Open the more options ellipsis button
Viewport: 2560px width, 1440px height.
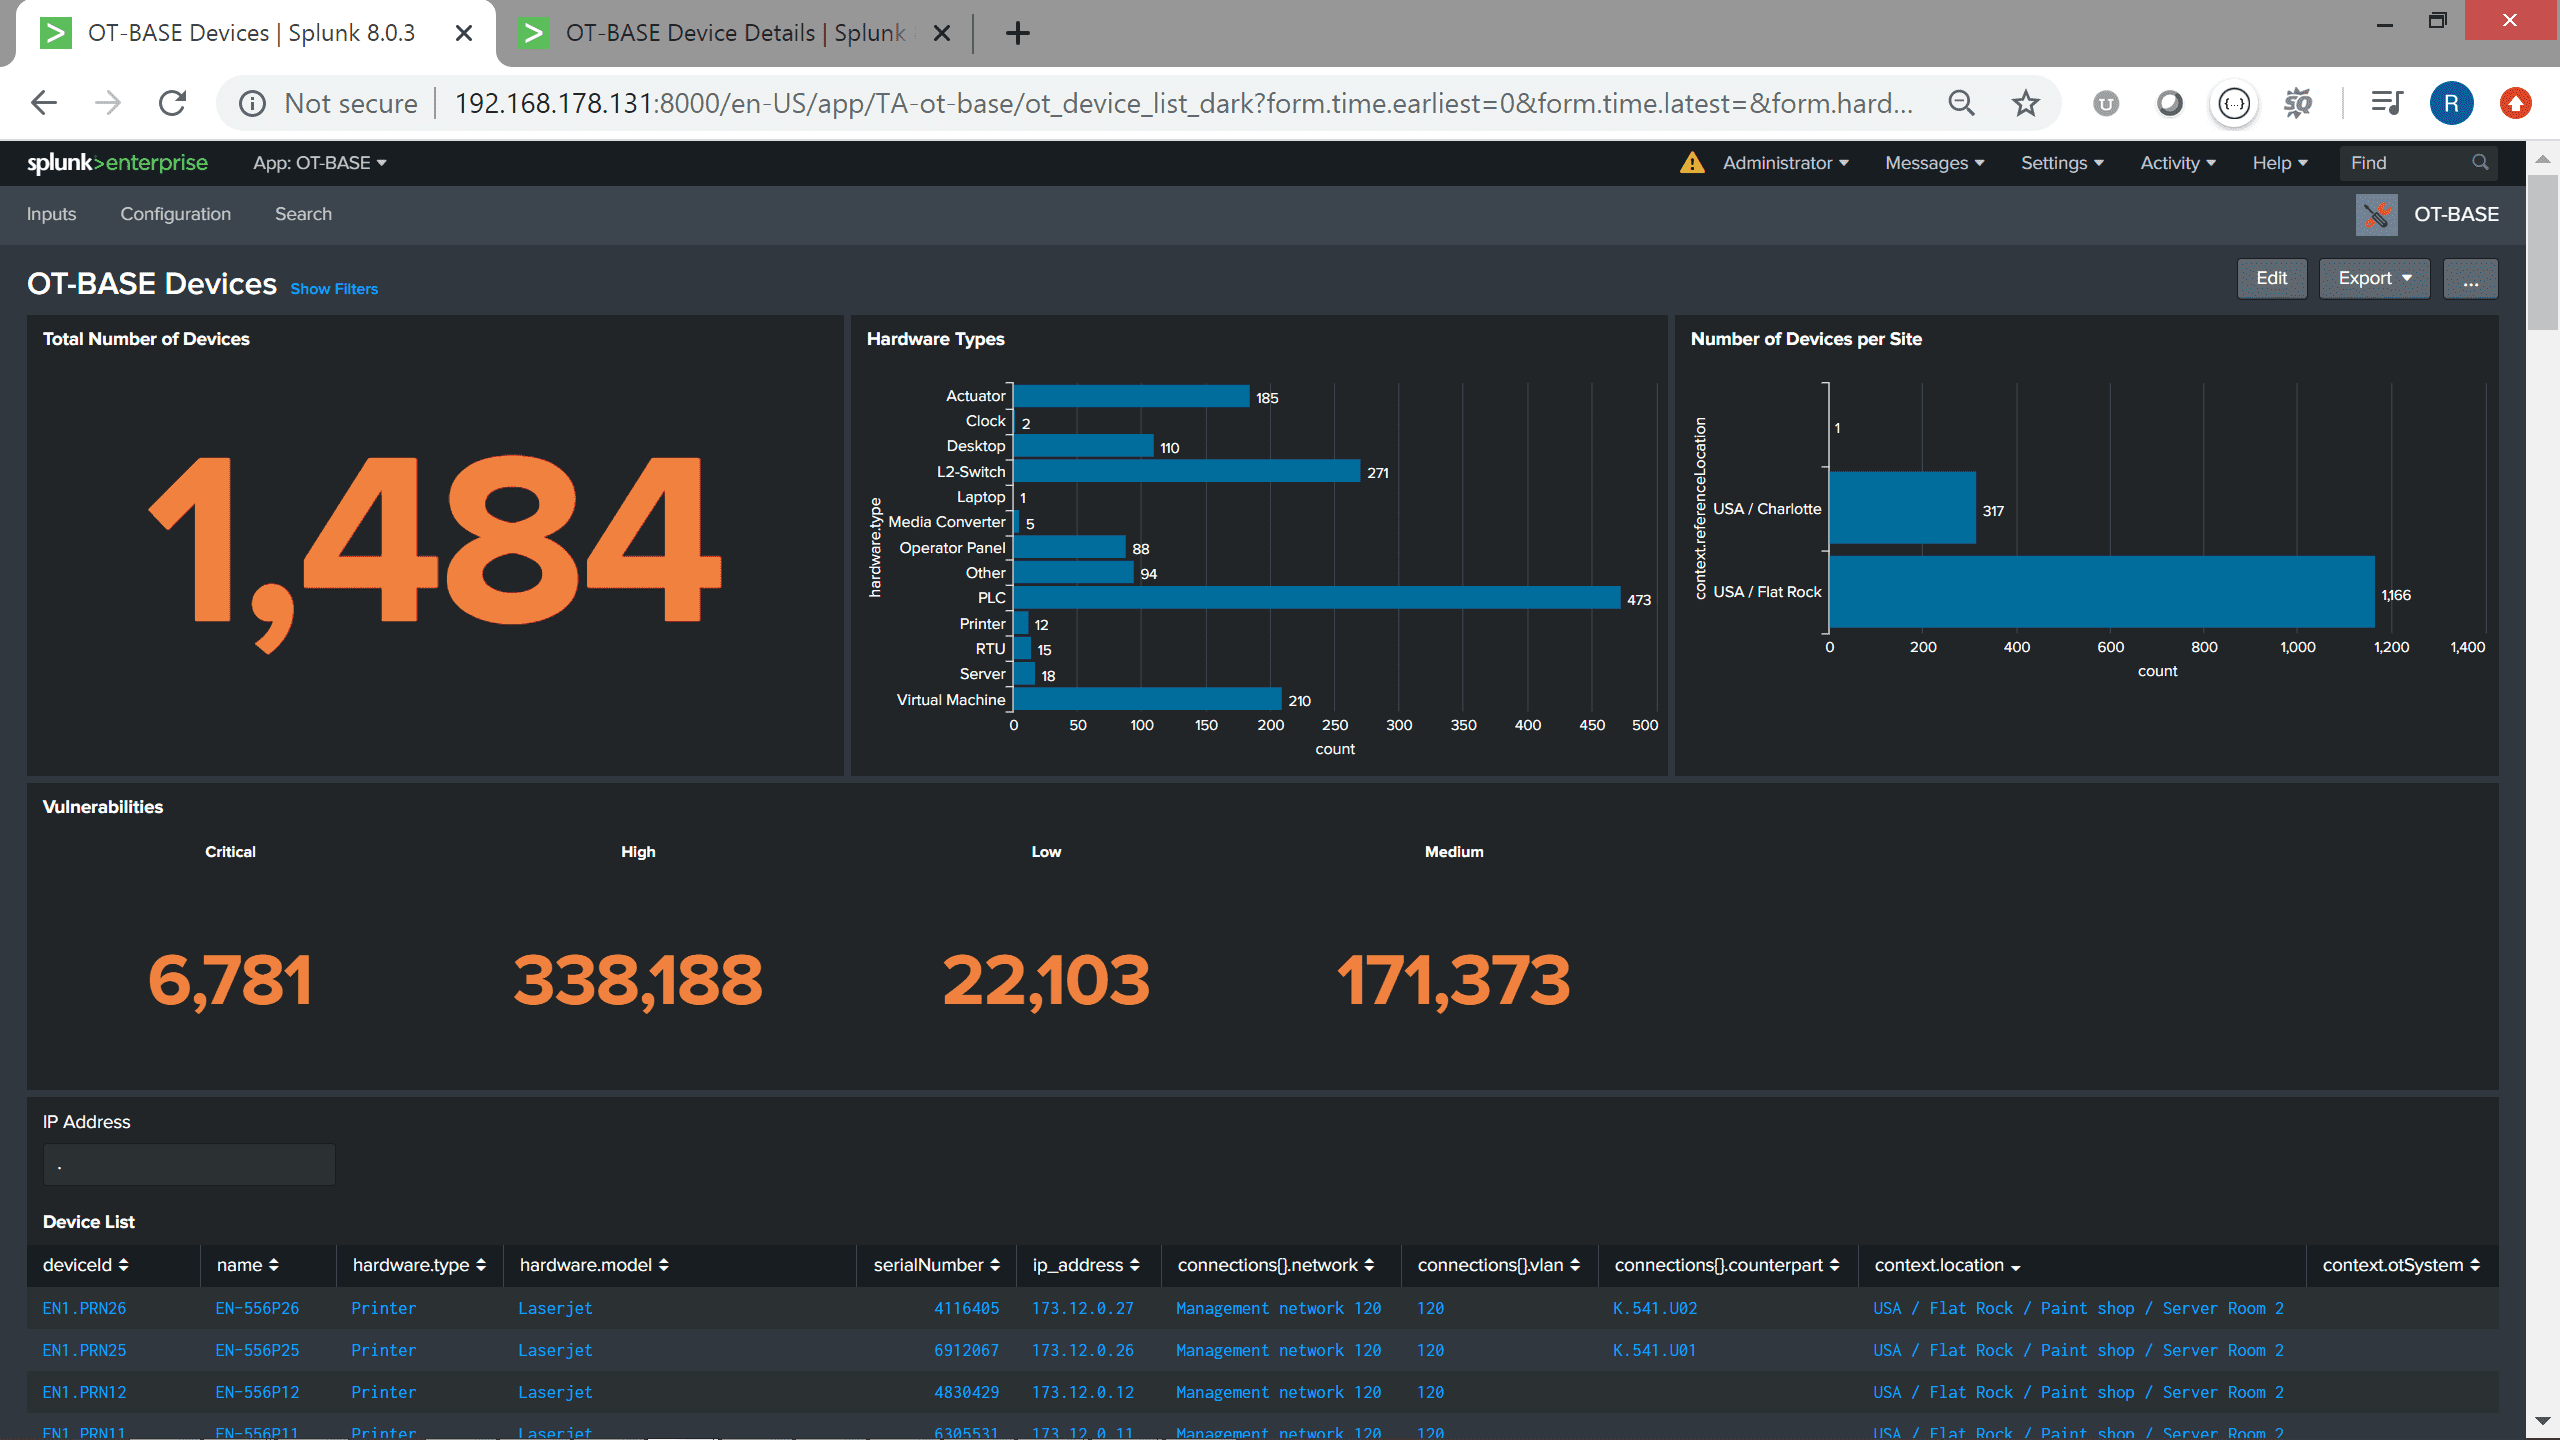2470,278
